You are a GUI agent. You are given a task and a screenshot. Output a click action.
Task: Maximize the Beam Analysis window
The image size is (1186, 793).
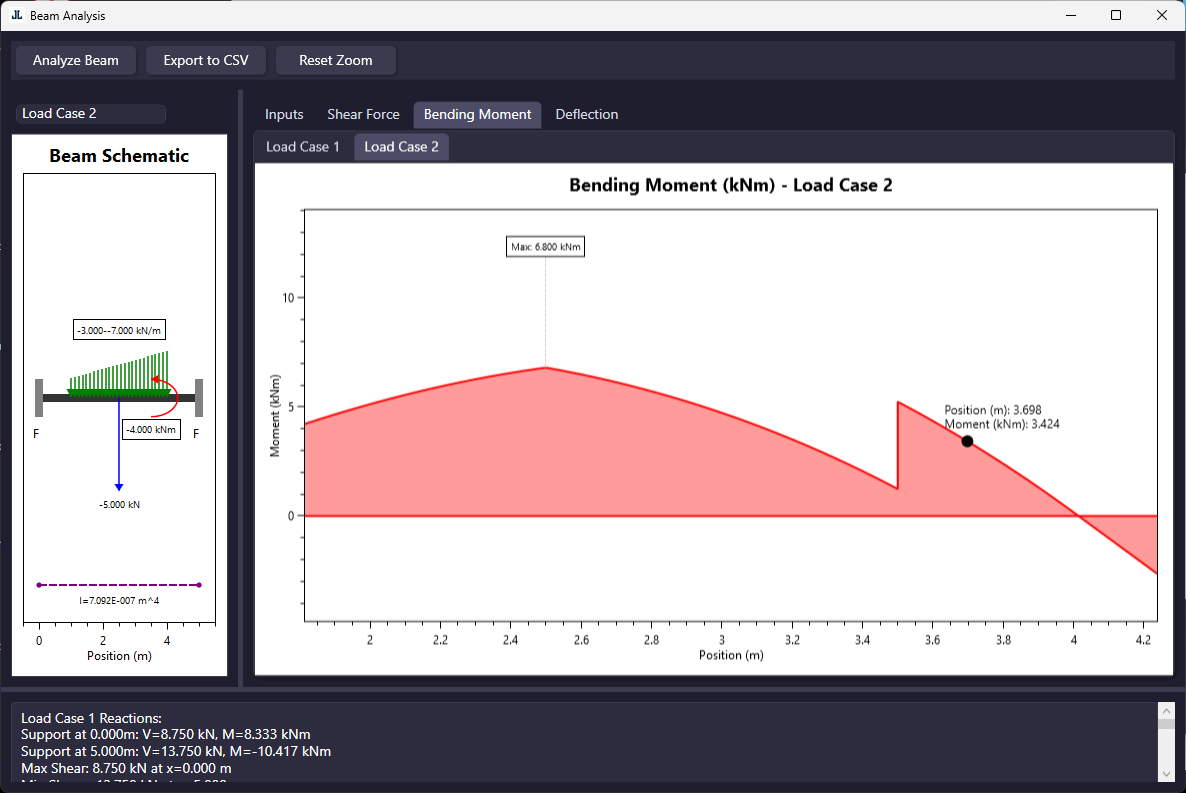1116,16
